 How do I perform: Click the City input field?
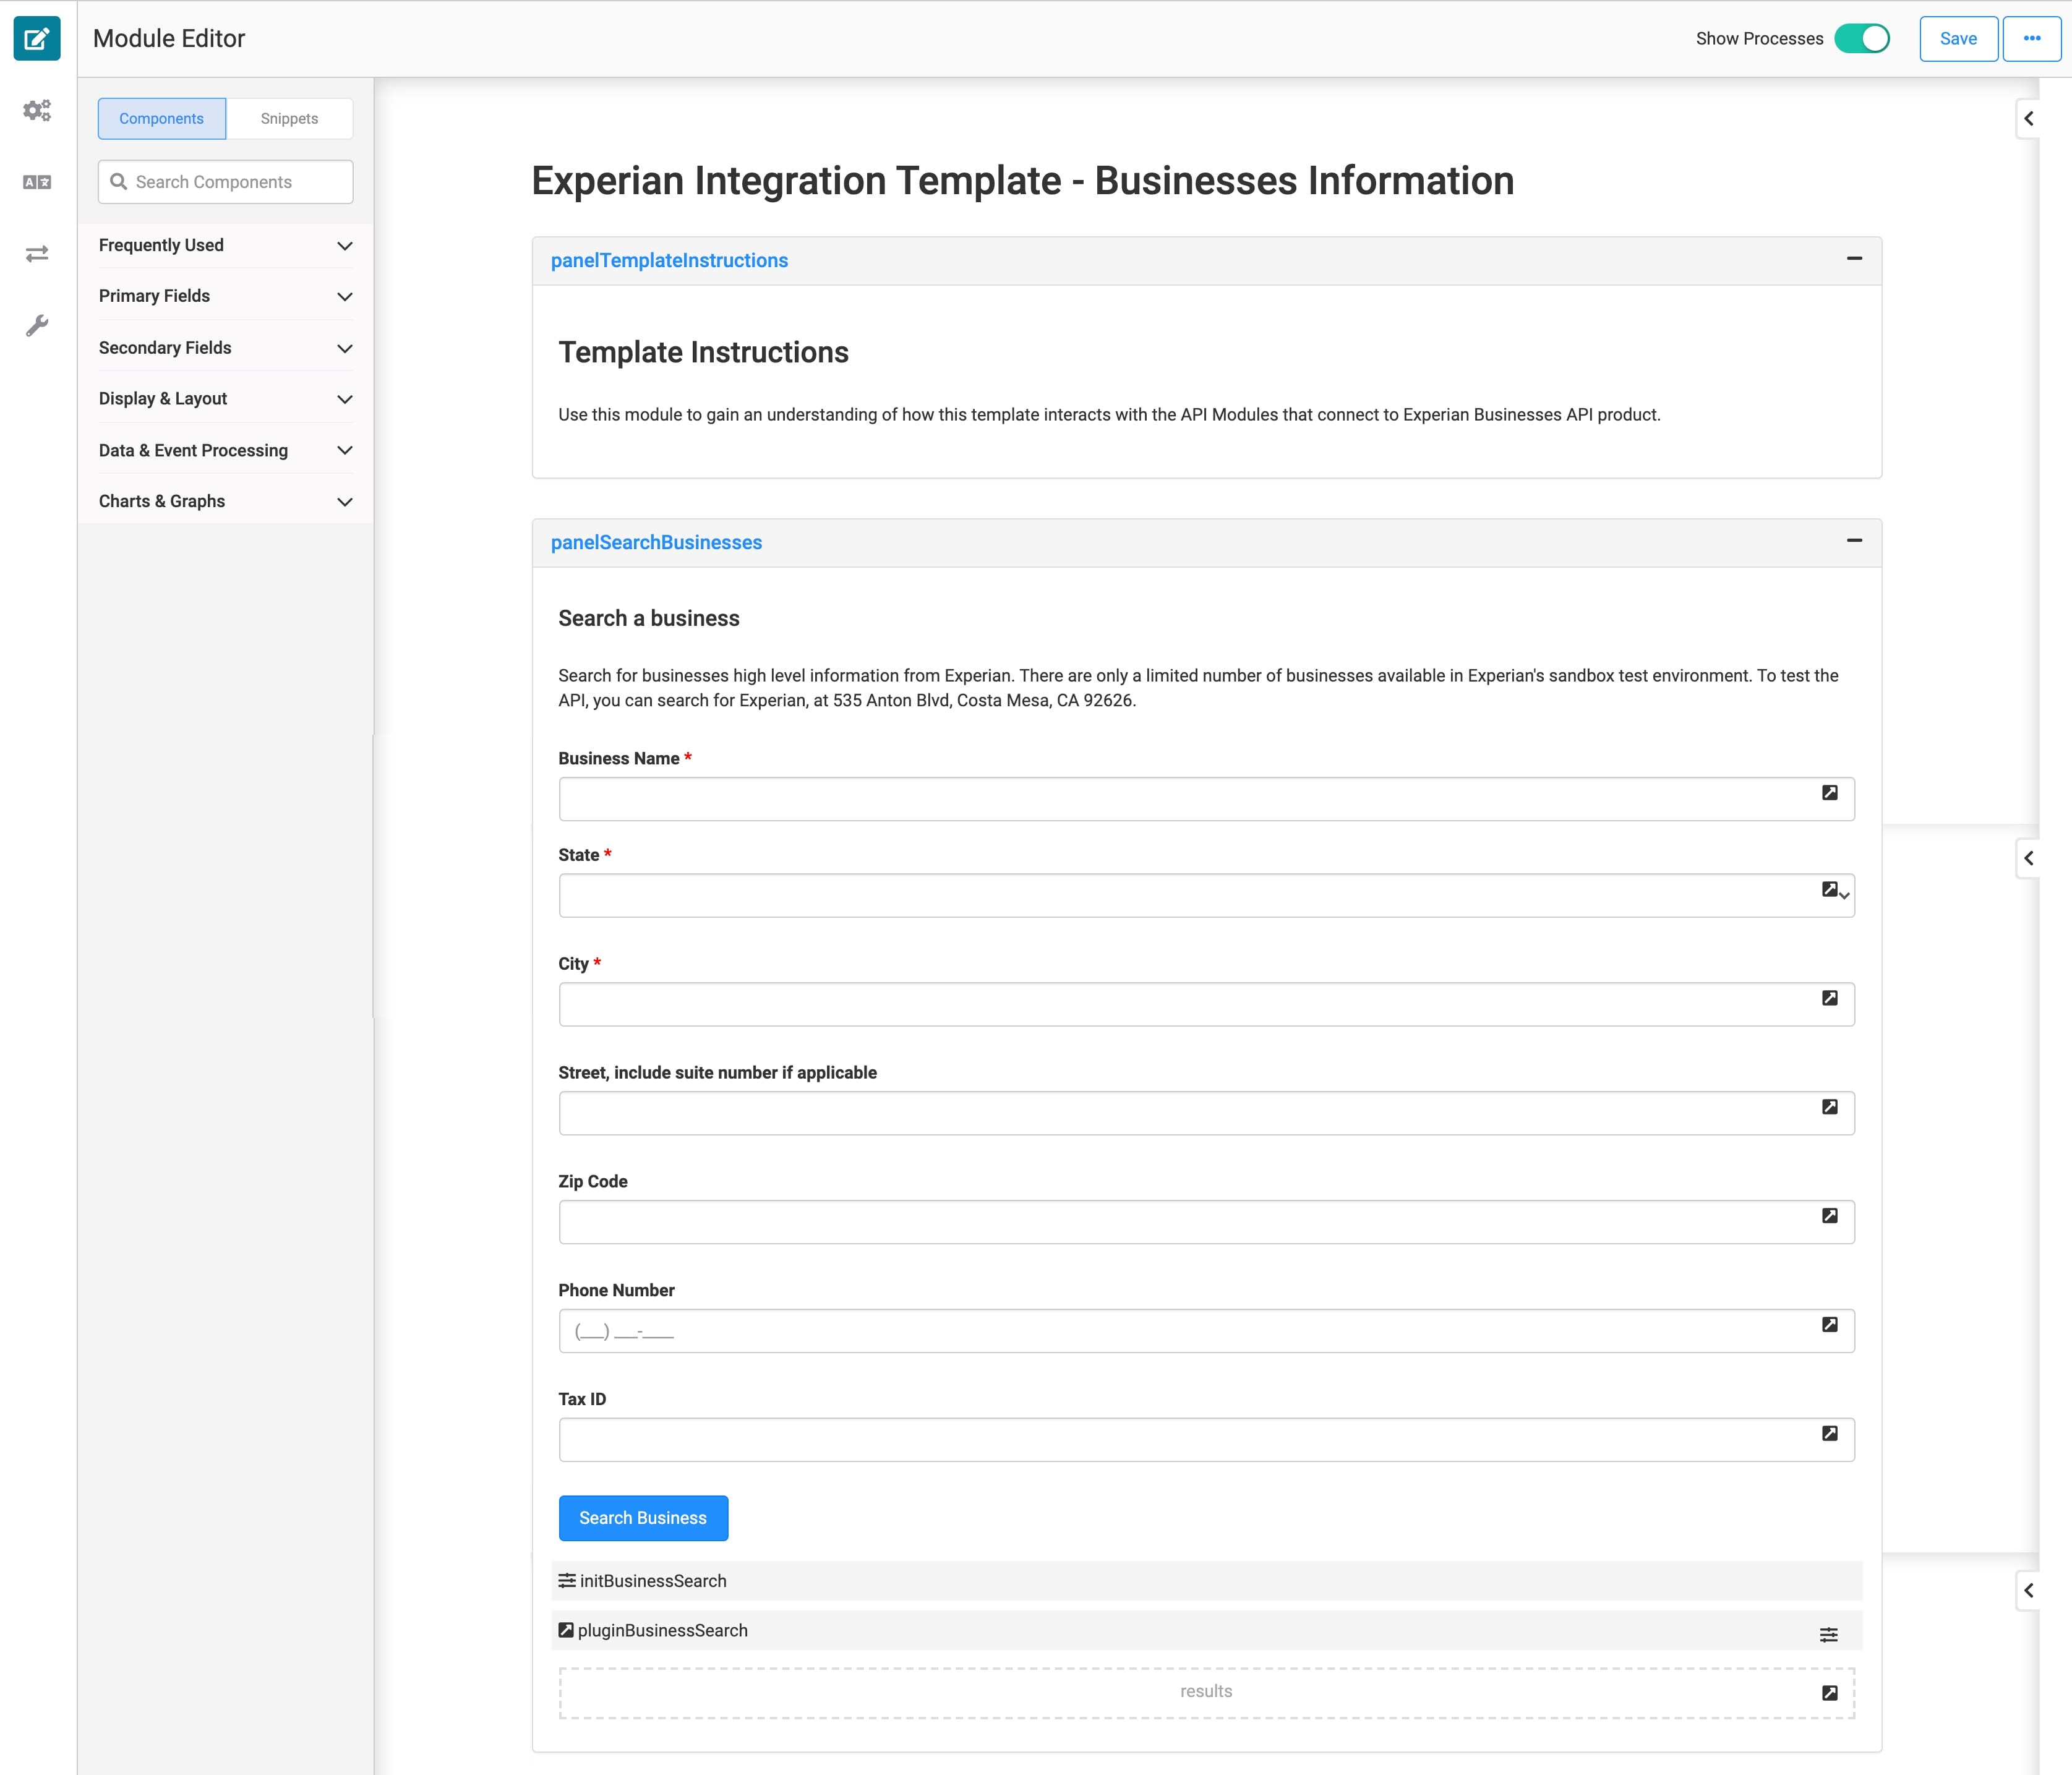(x=1206, y=1004)
